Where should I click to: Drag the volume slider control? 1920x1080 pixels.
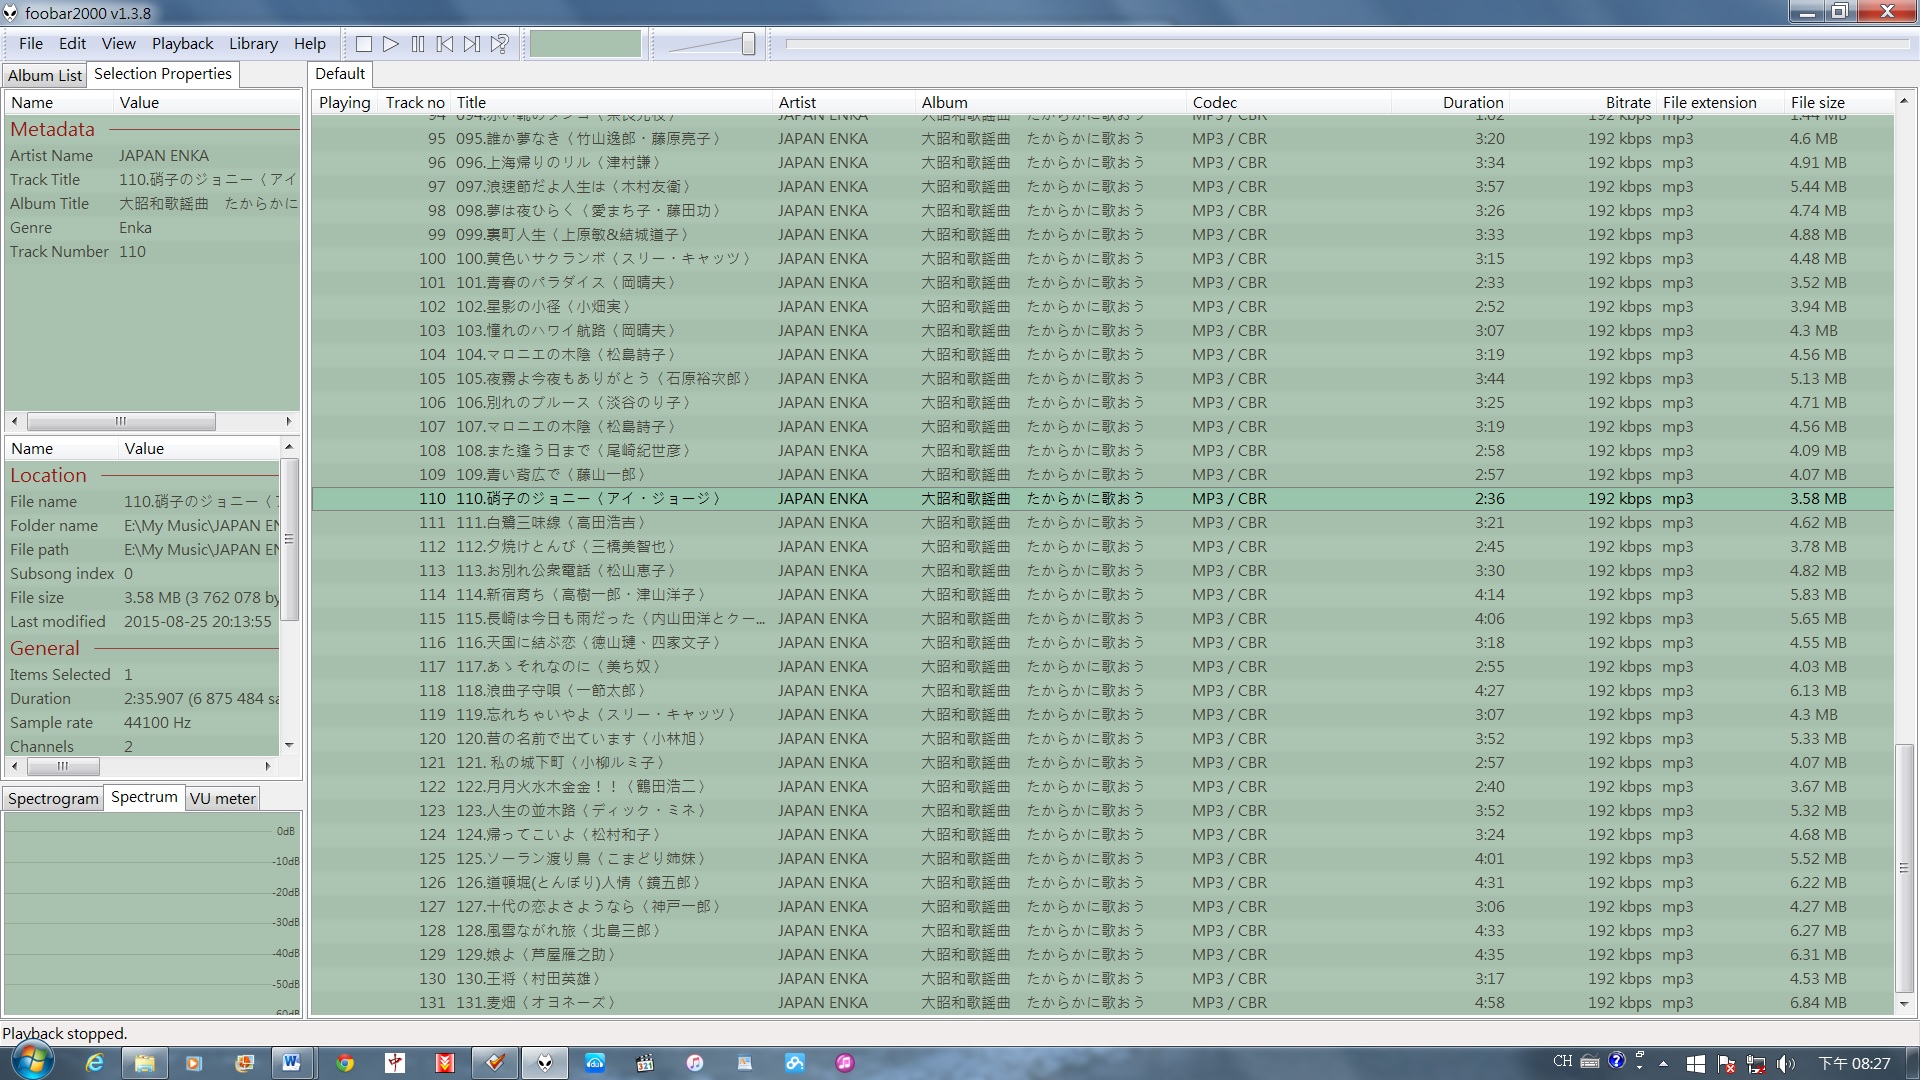pyautogui.click(x=749, y=44)
